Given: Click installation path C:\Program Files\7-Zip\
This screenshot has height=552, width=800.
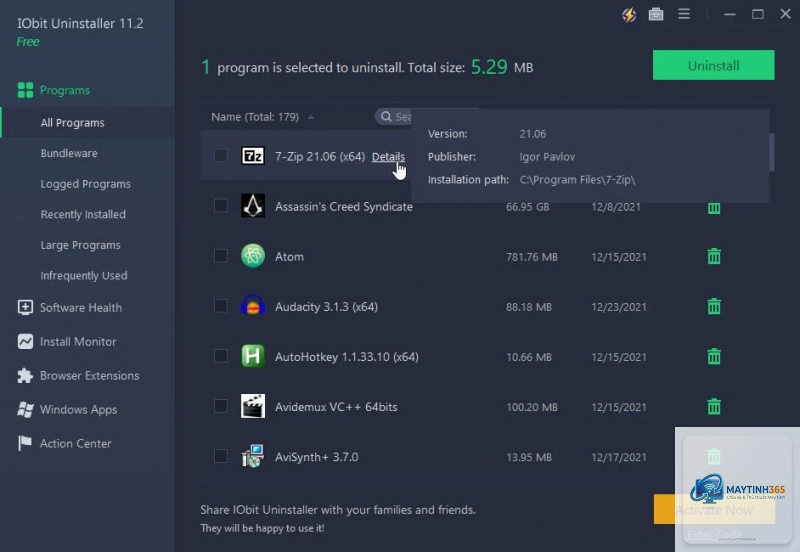Looking at the screenshot, I should [x=577, y=180].
